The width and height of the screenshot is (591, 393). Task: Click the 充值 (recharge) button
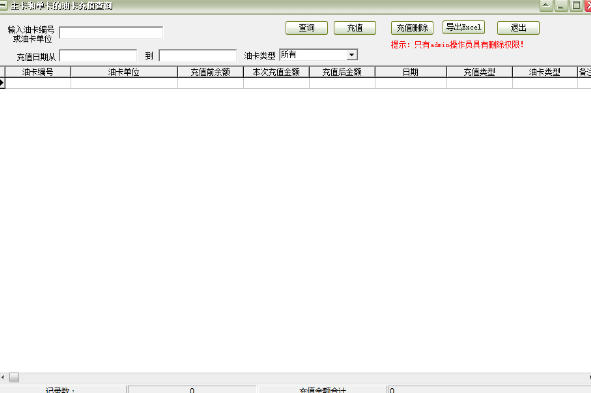click(355, 28)
